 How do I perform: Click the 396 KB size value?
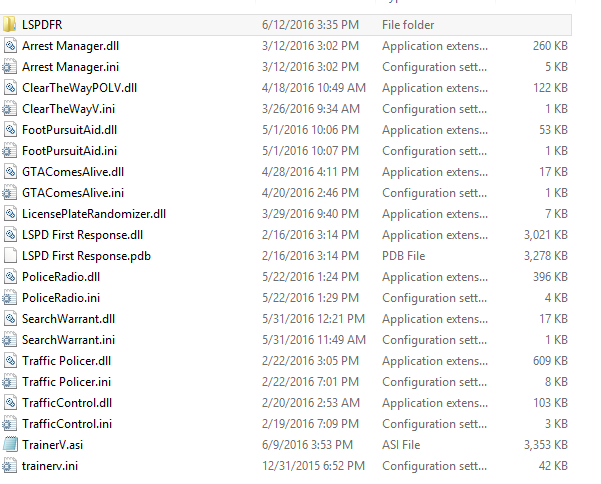pos(550,277)
